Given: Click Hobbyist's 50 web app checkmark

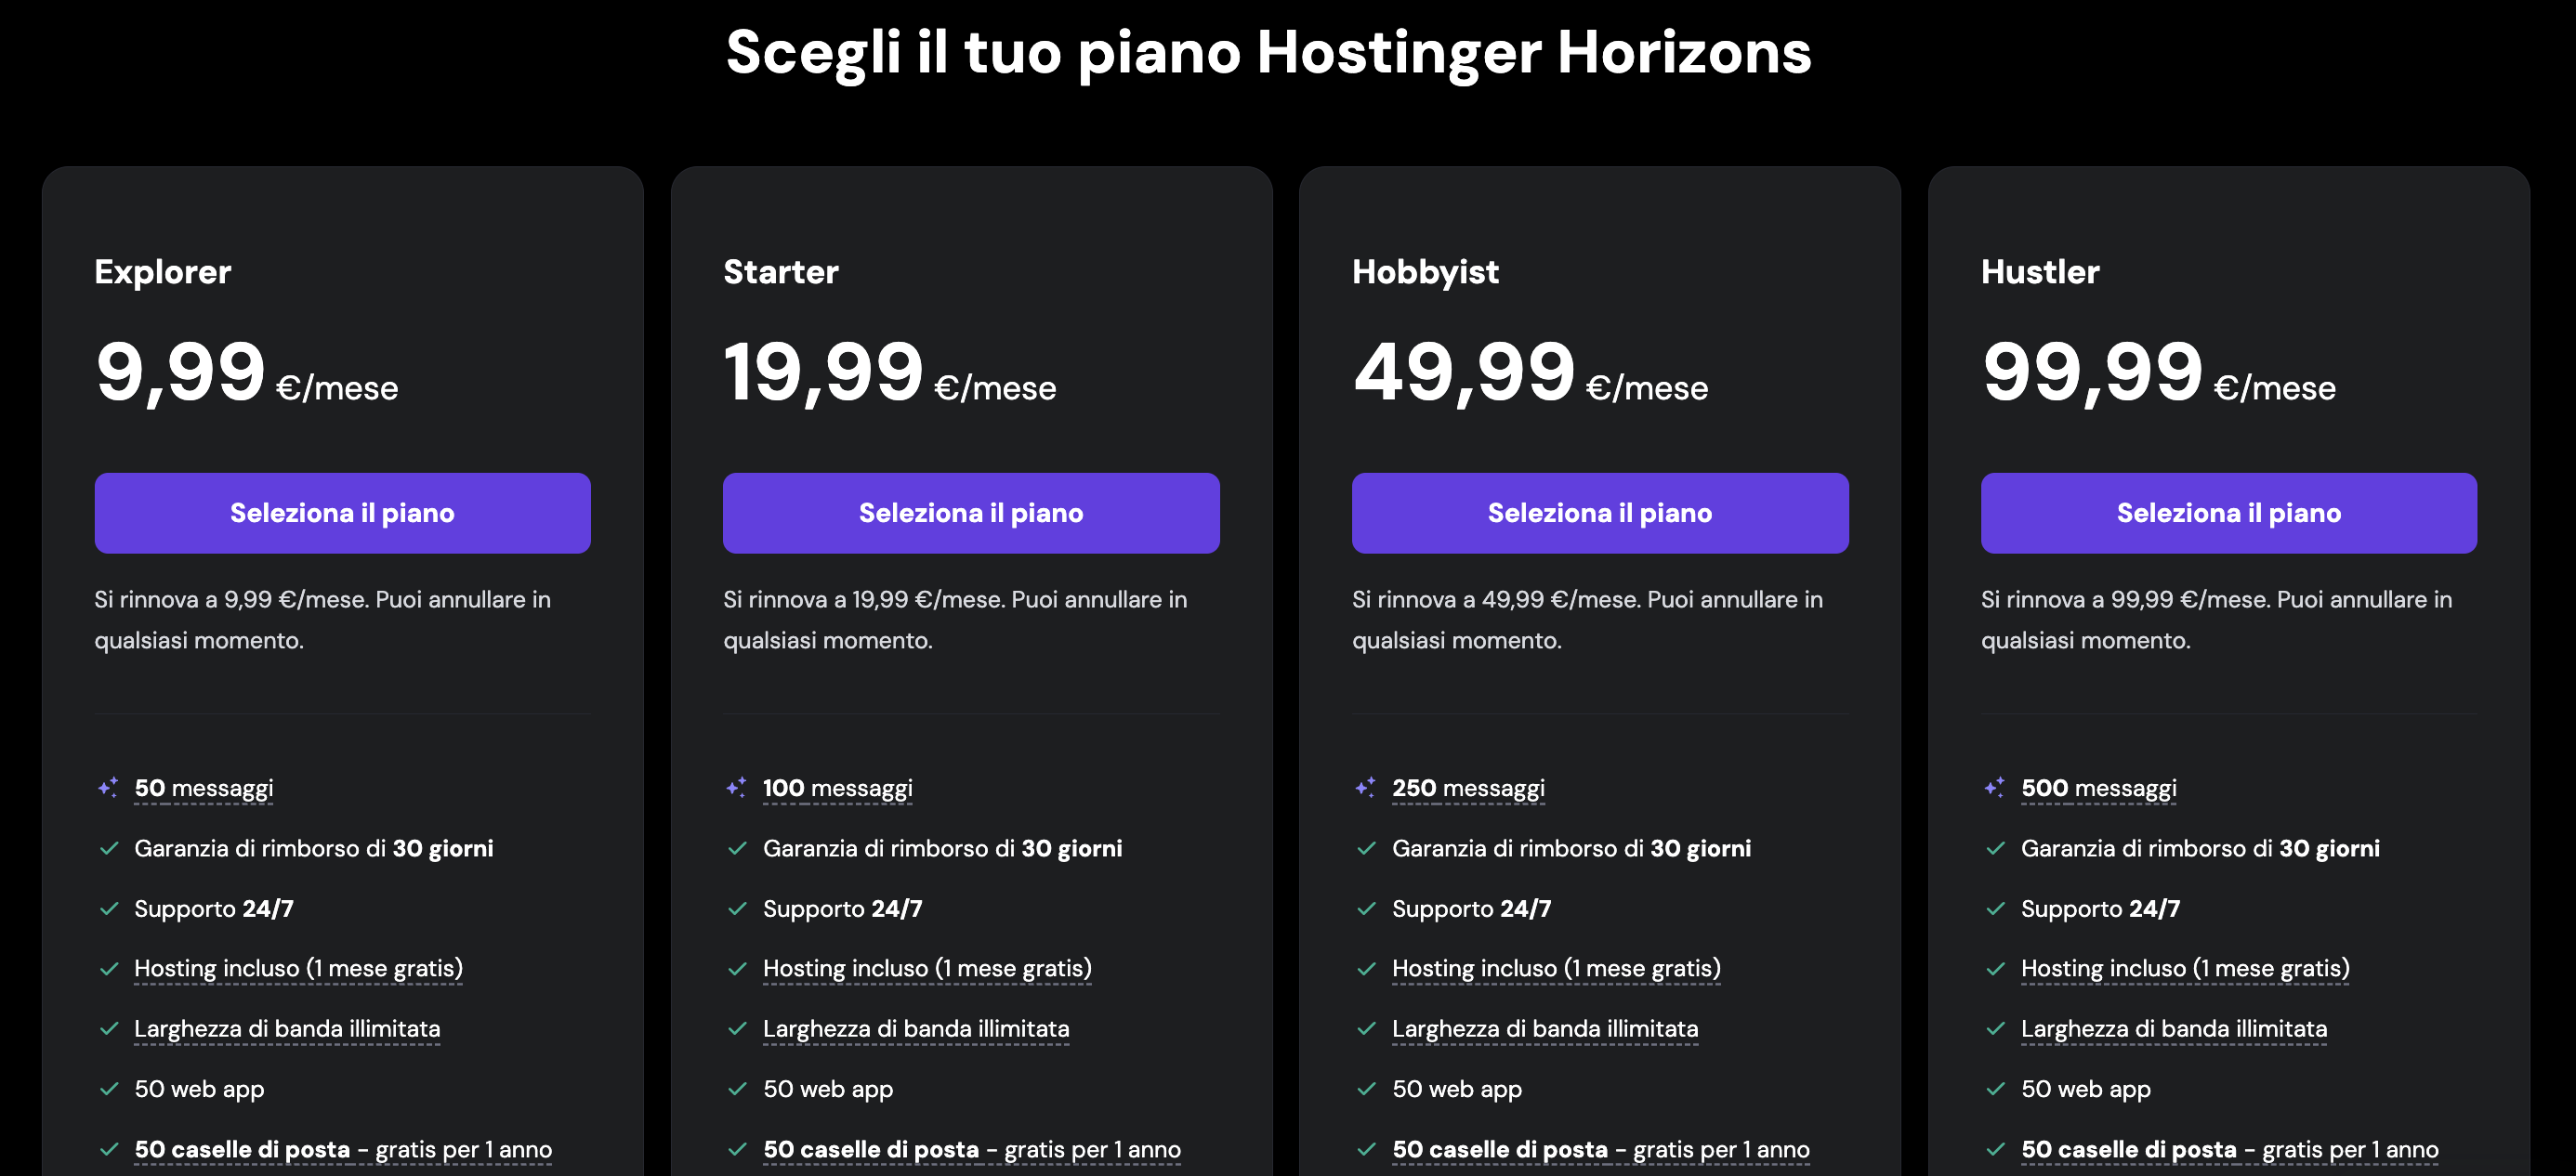Looking at the screenshot, I should (1366, 1089).
